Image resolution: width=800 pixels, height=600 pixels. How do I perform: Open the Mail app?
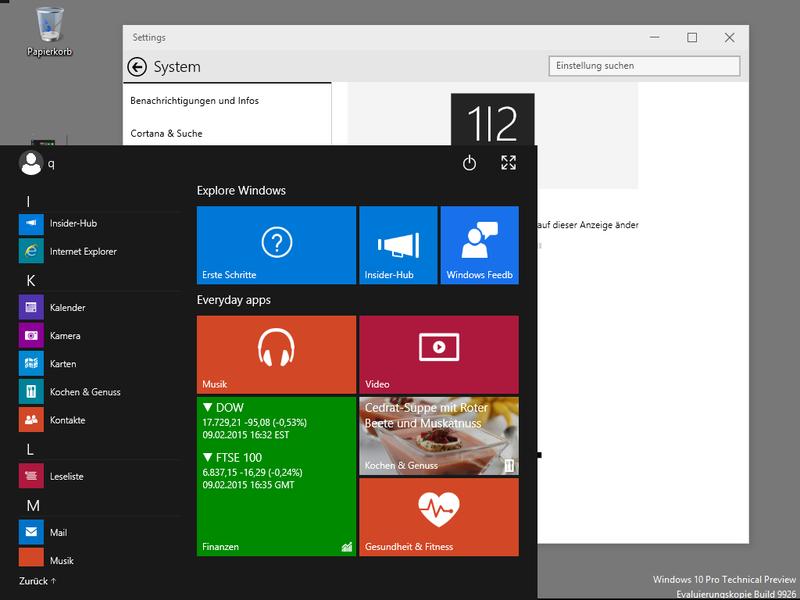pos(99,532)
